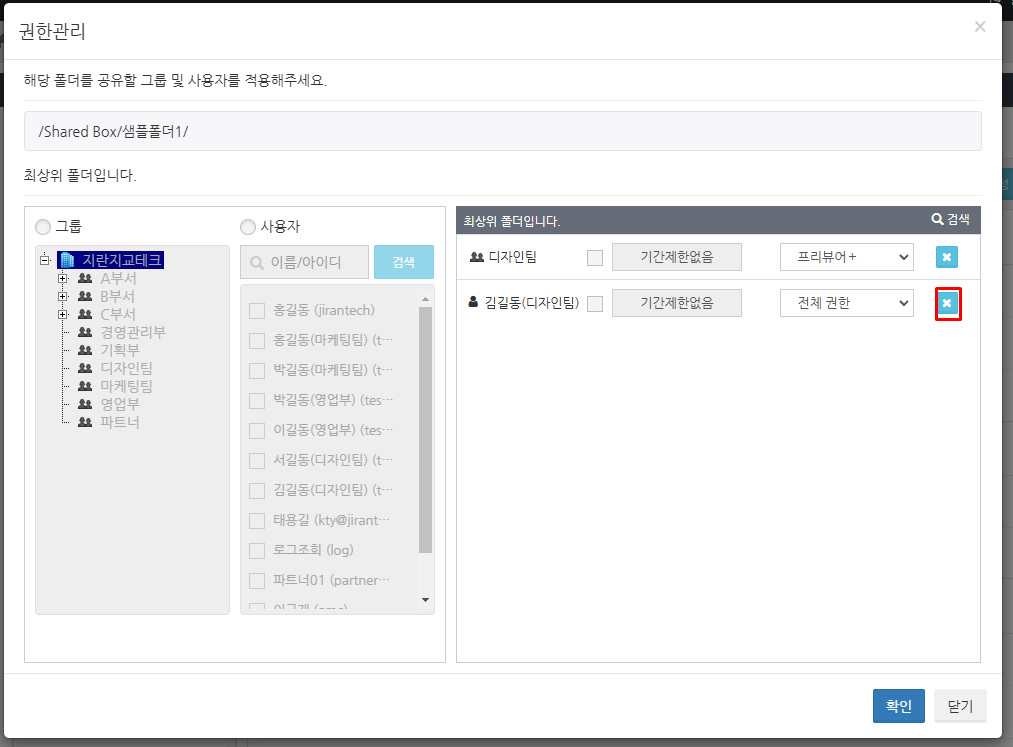The width and height of the screenshot is (1013, 747).
Task: Click the 지란지교테크 company building icon
Action: pyautogui.click(x=68, y=260)
